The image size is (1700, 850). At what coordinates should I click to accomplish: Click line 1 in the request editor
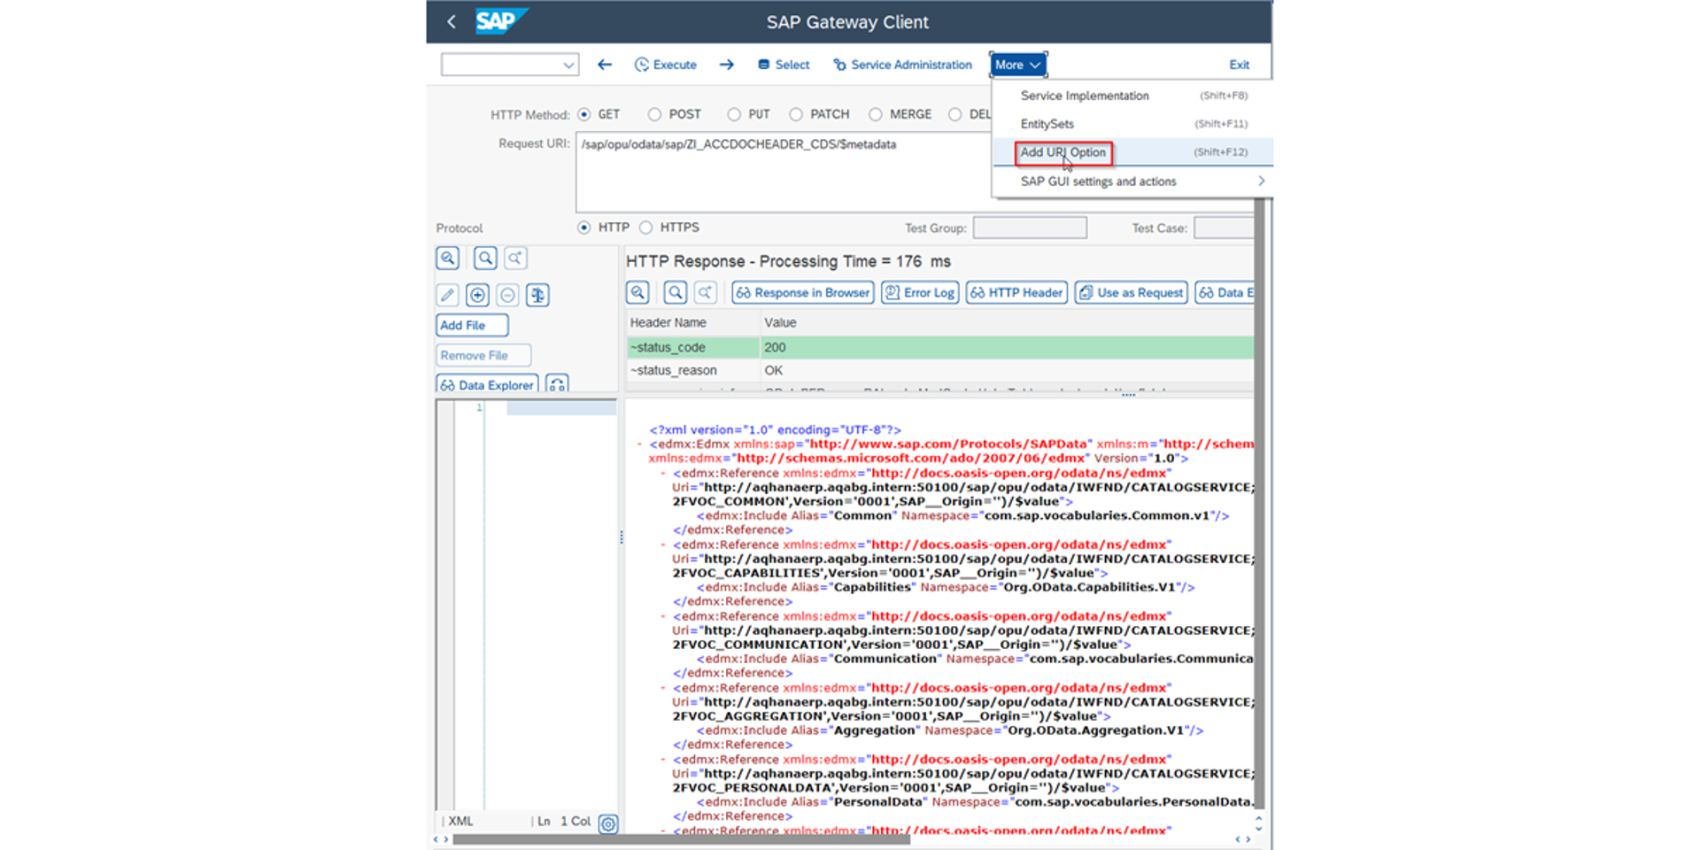pos(561,407)
